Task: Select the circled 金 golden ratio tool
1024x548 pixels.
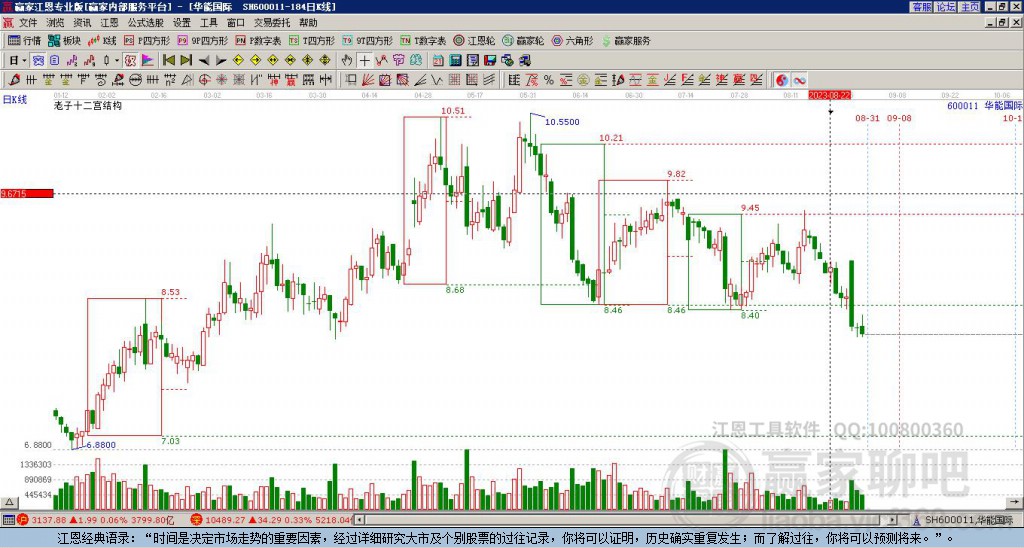Action: click(x=583, y=80)
